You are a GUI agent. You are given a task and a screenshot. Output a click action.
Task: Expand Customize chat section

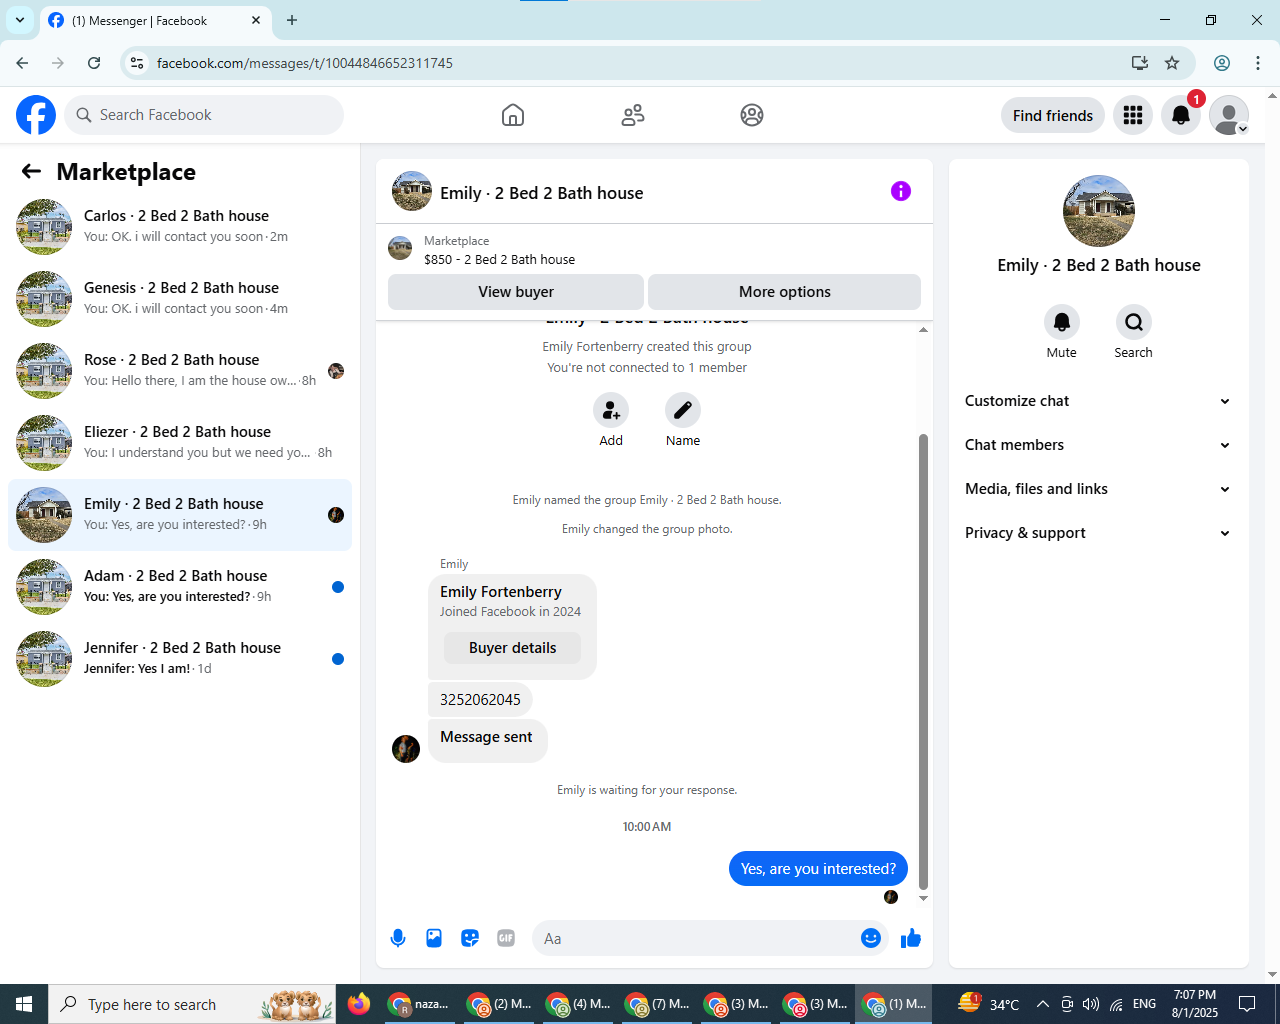(1099, 401)
